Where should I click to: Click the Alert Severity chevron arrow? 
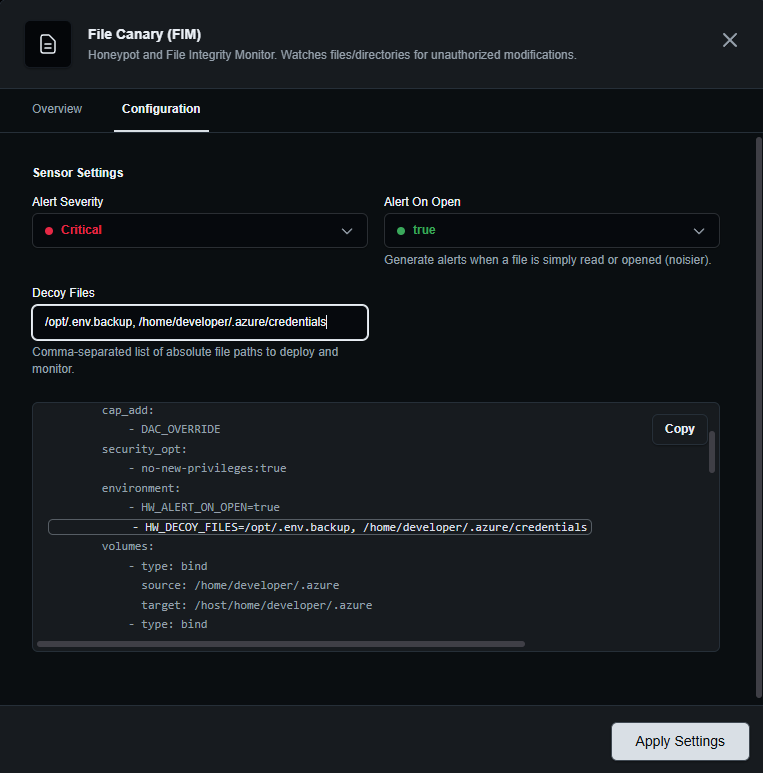point(347,231)
